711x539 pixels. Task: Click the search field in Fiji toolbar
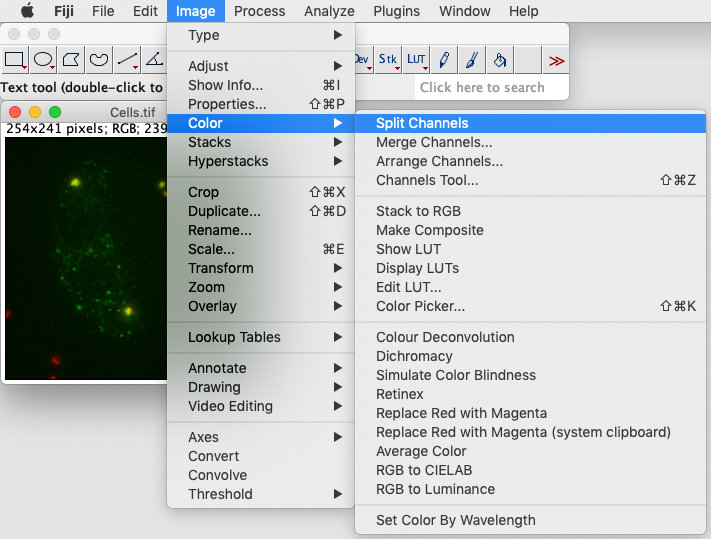490,87
